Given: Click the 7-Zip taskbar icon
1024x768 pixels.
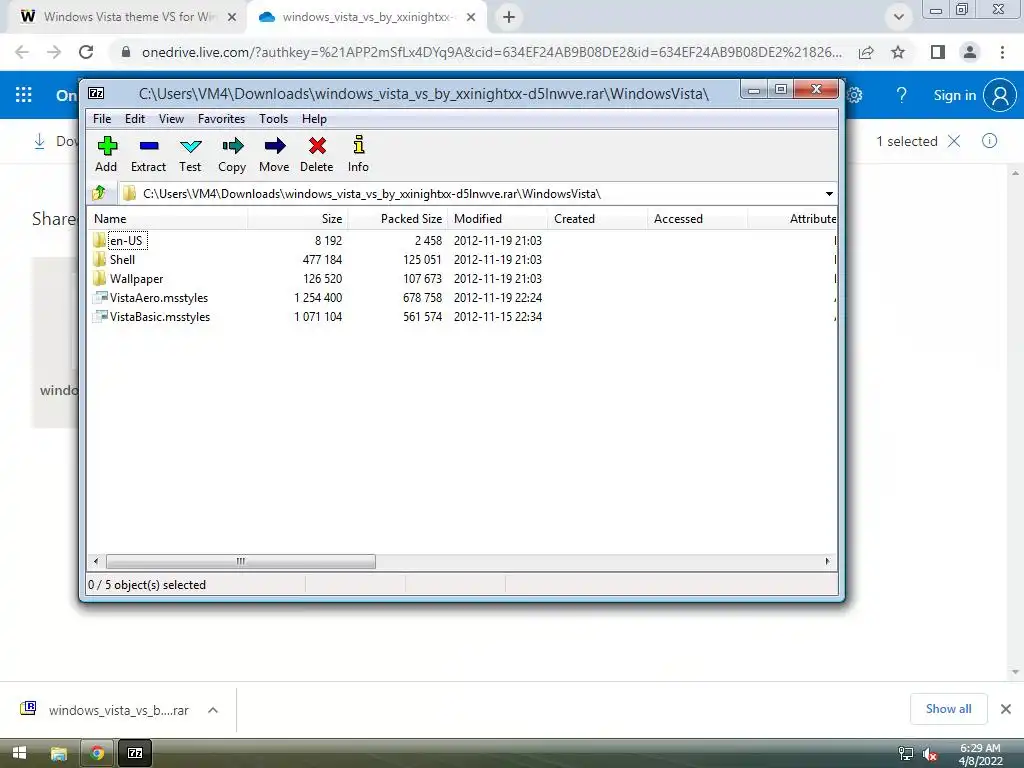Looking at the screenshot, I should pos(135,753).
